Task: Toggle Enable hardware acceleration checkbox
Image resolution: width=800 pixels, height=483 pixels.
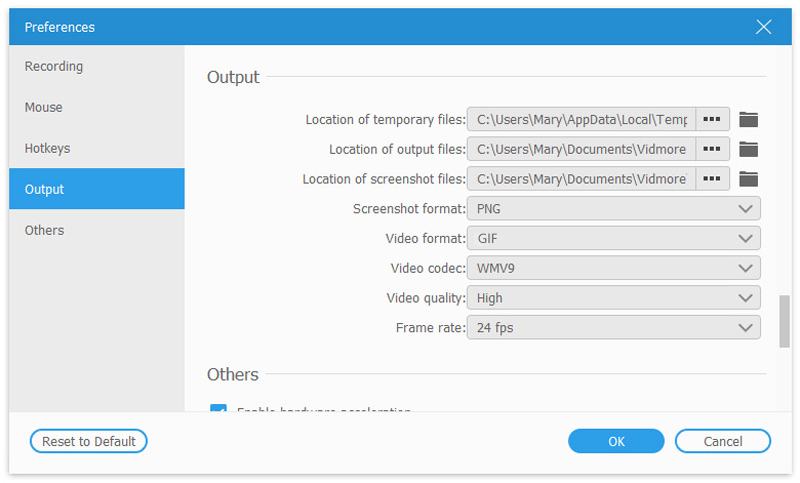Action: click(x=218, y=410)
